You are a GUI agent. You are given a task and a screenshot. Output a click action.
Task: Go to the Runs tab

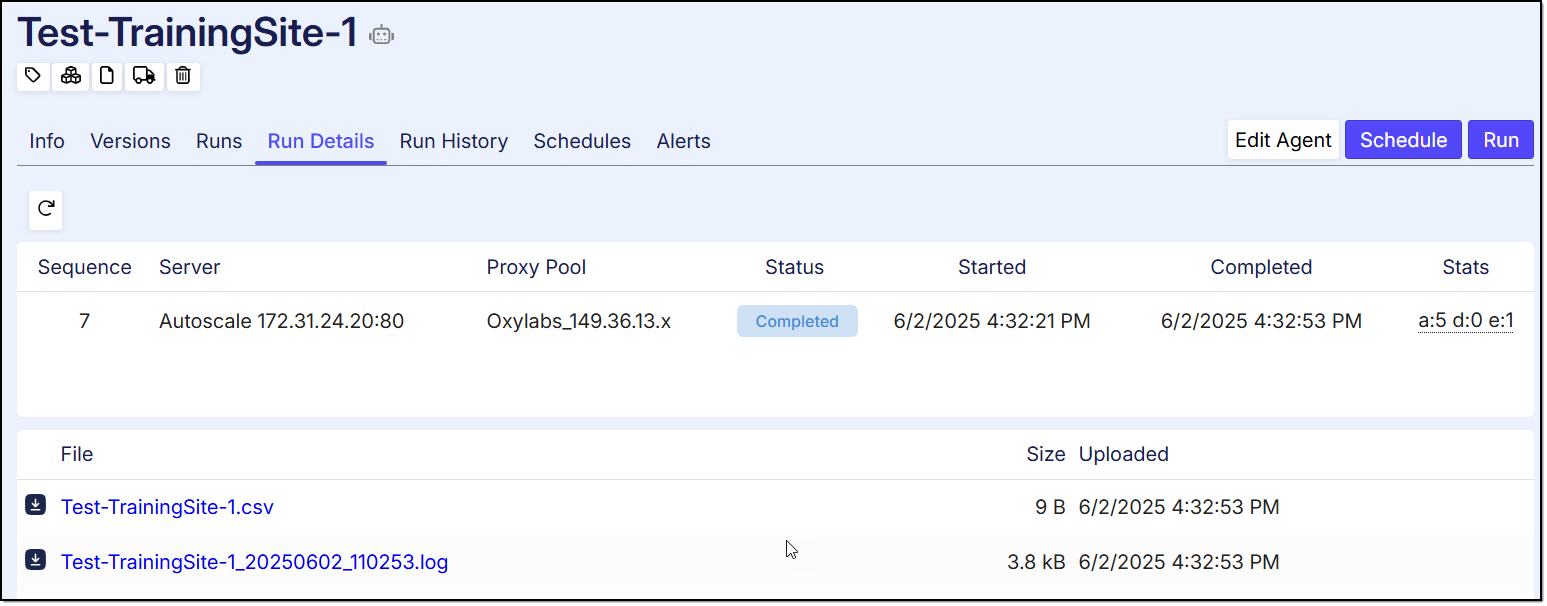point(219,141)
